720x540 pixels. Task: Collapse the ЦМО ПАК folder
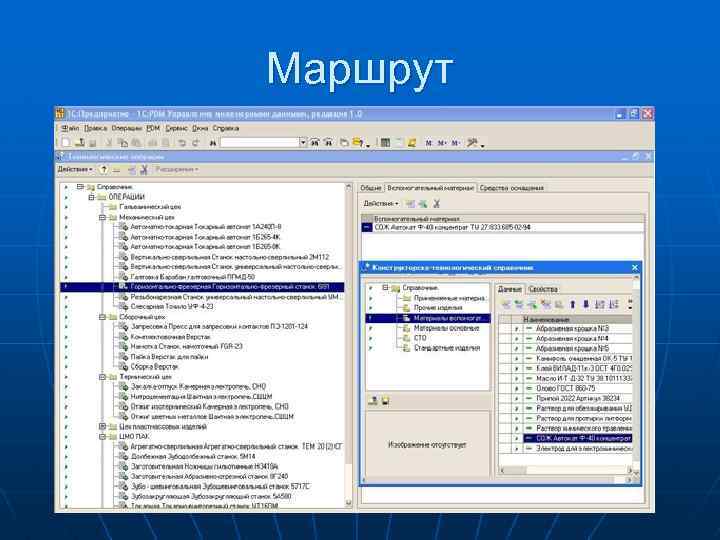102,437
